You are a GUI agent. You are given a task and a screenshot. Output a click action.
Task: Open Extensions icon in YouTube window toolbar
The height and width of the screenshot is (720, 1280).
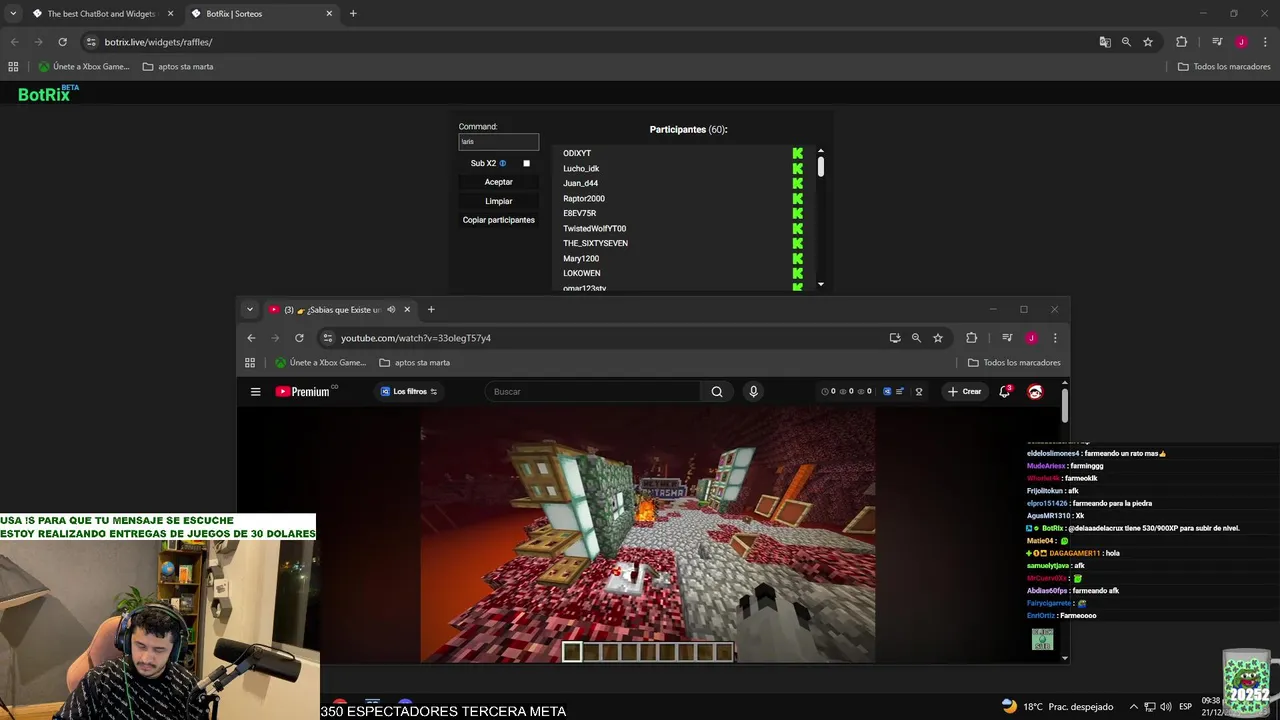click(x=971, y=338)
